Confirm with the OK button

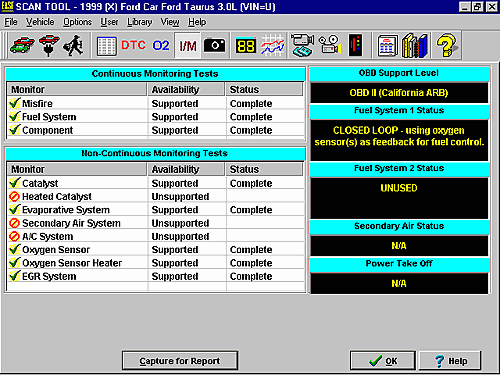[383, 361]
